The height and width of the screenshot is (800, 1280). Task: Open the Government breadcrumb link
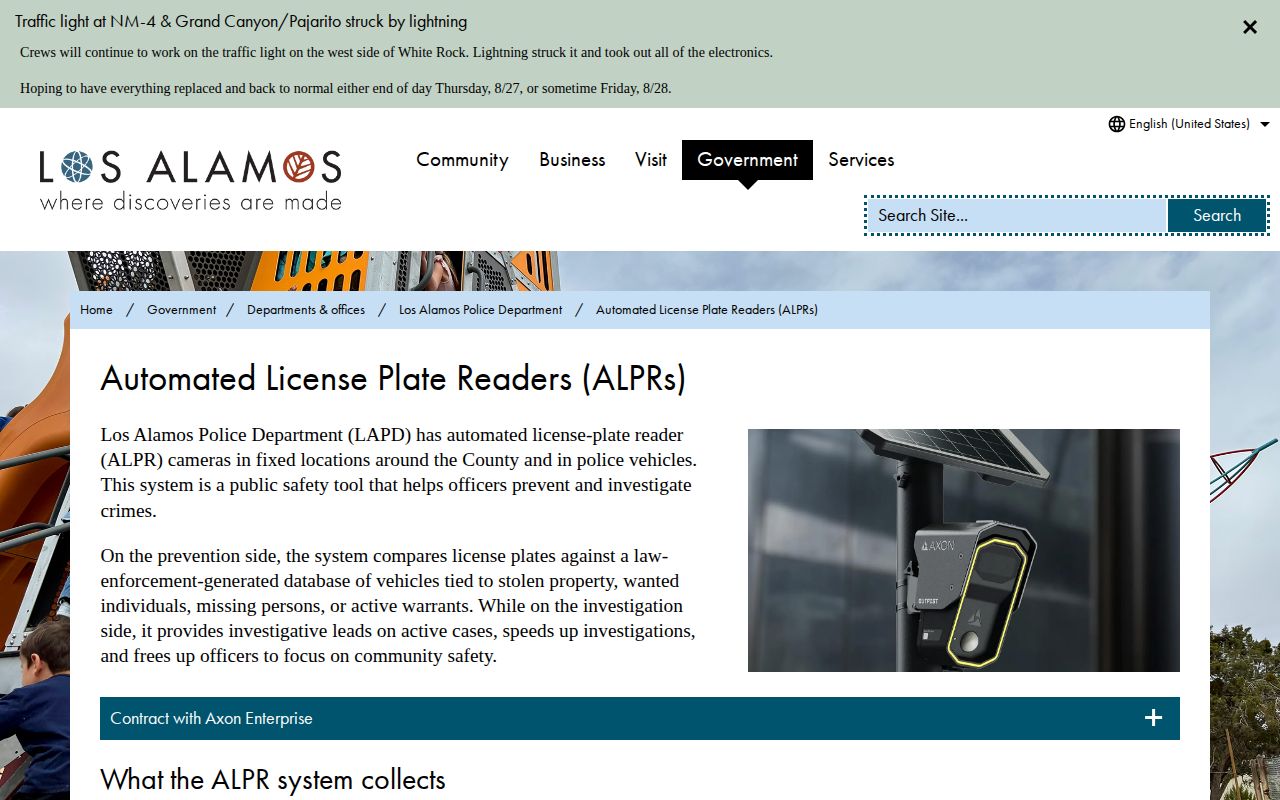[x=181, y=310]
